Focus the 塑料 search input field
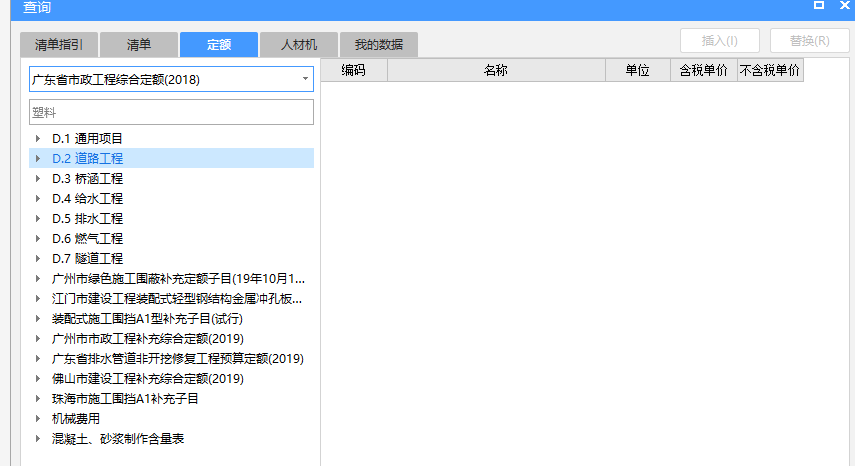The height and width of the screenshot is (466, 855). [171, 112]
